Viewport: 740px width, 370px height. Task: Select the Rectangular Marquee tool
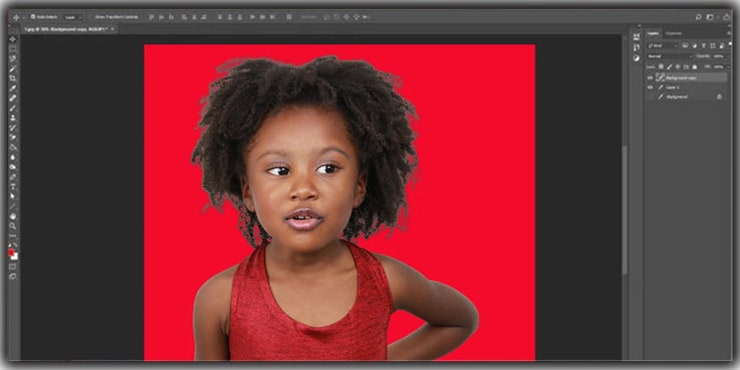[x=13, y=49]
